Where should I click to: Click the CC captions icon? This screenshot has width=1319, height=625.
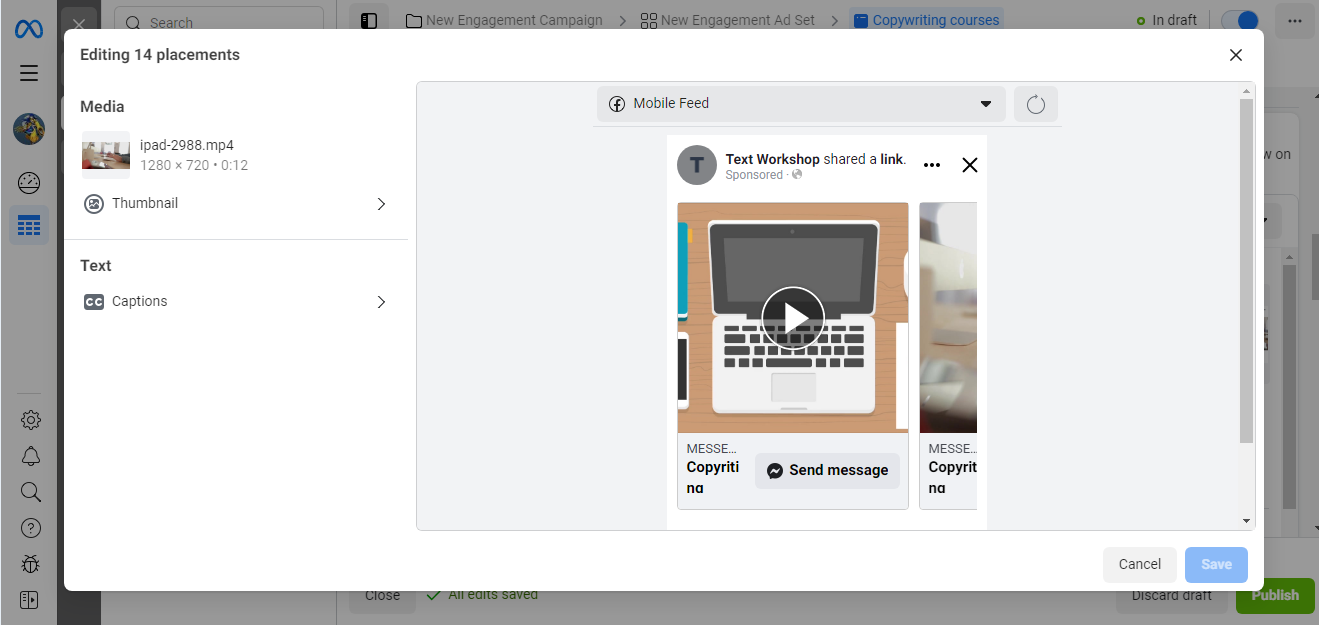tap(94, 302)
